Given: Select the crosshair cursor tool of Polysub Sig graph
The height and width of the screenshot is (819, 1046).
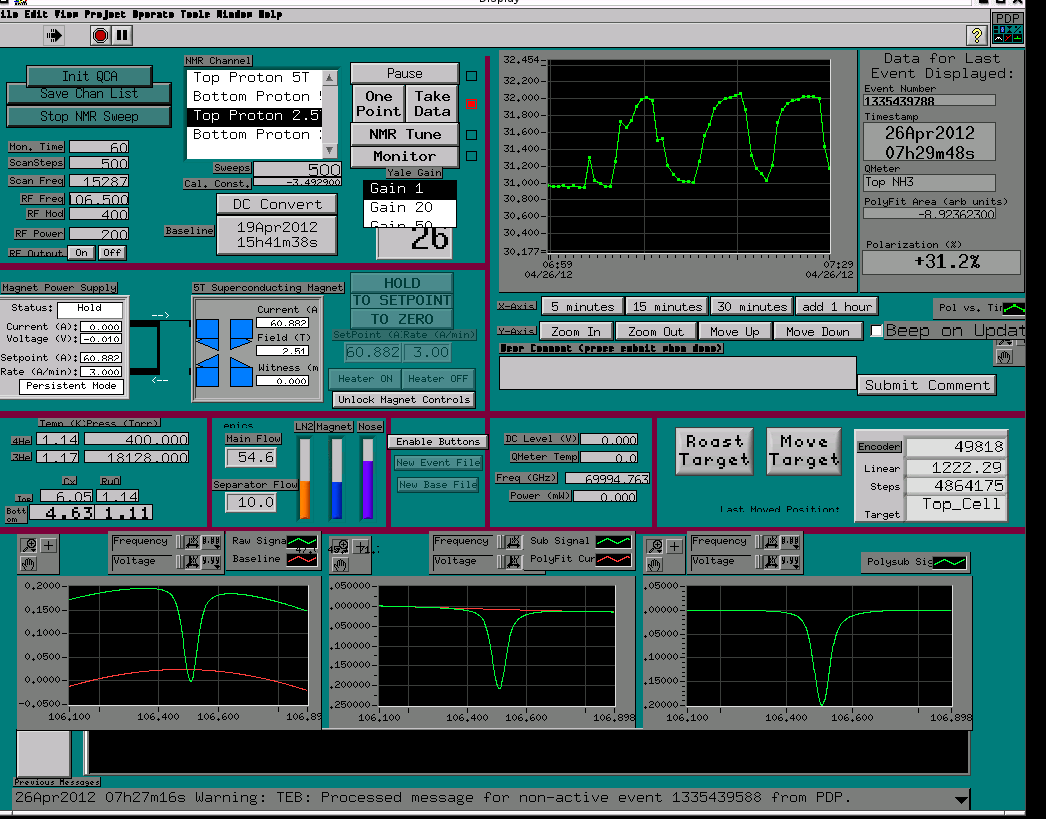Looking at the screenshot, I should point(674,546).
